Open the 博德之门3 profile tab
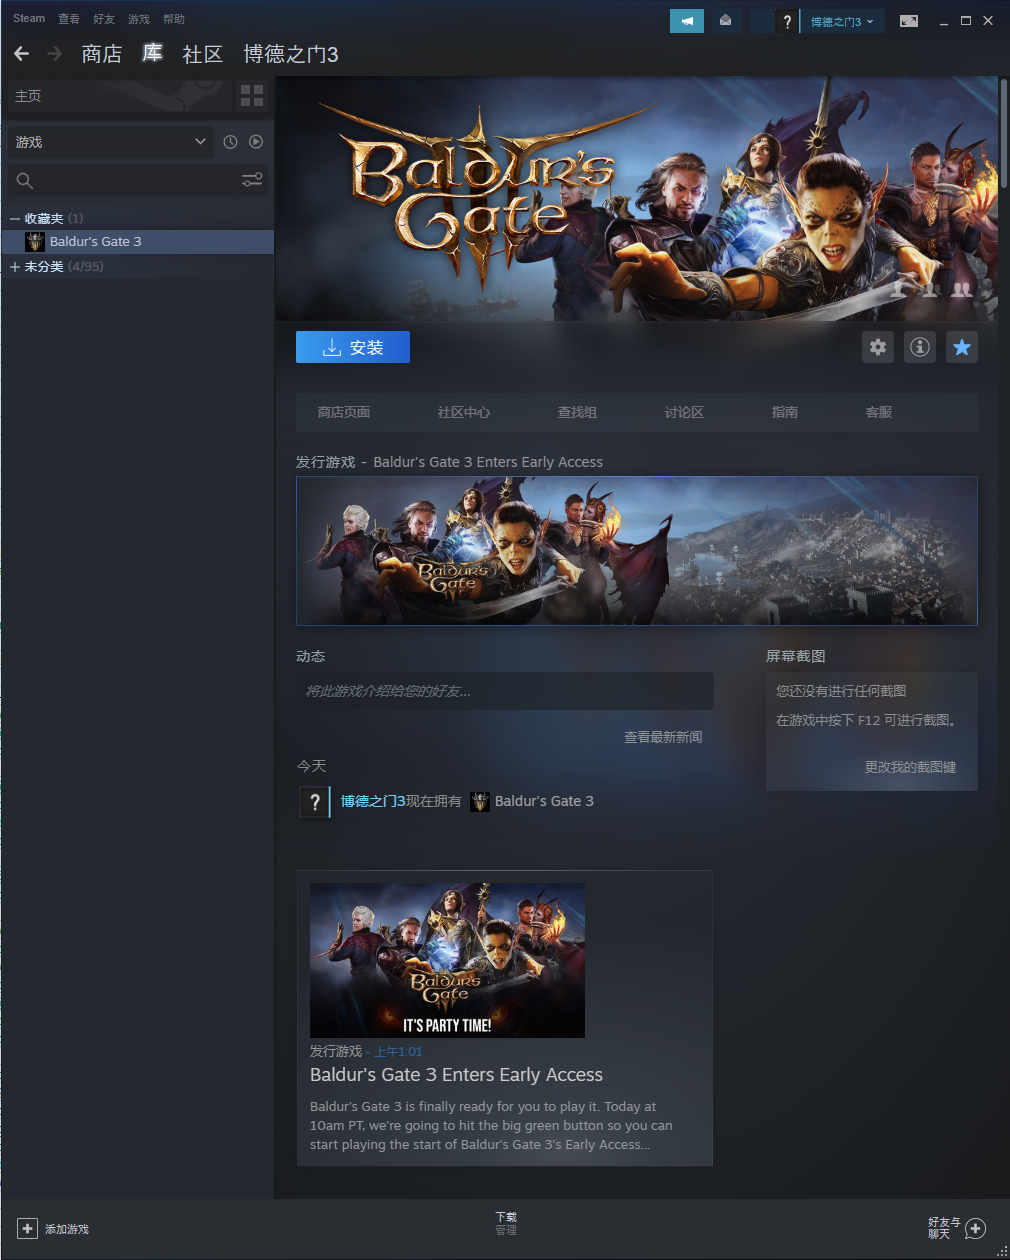The image size is (1010, 1260). click(291, 54)
